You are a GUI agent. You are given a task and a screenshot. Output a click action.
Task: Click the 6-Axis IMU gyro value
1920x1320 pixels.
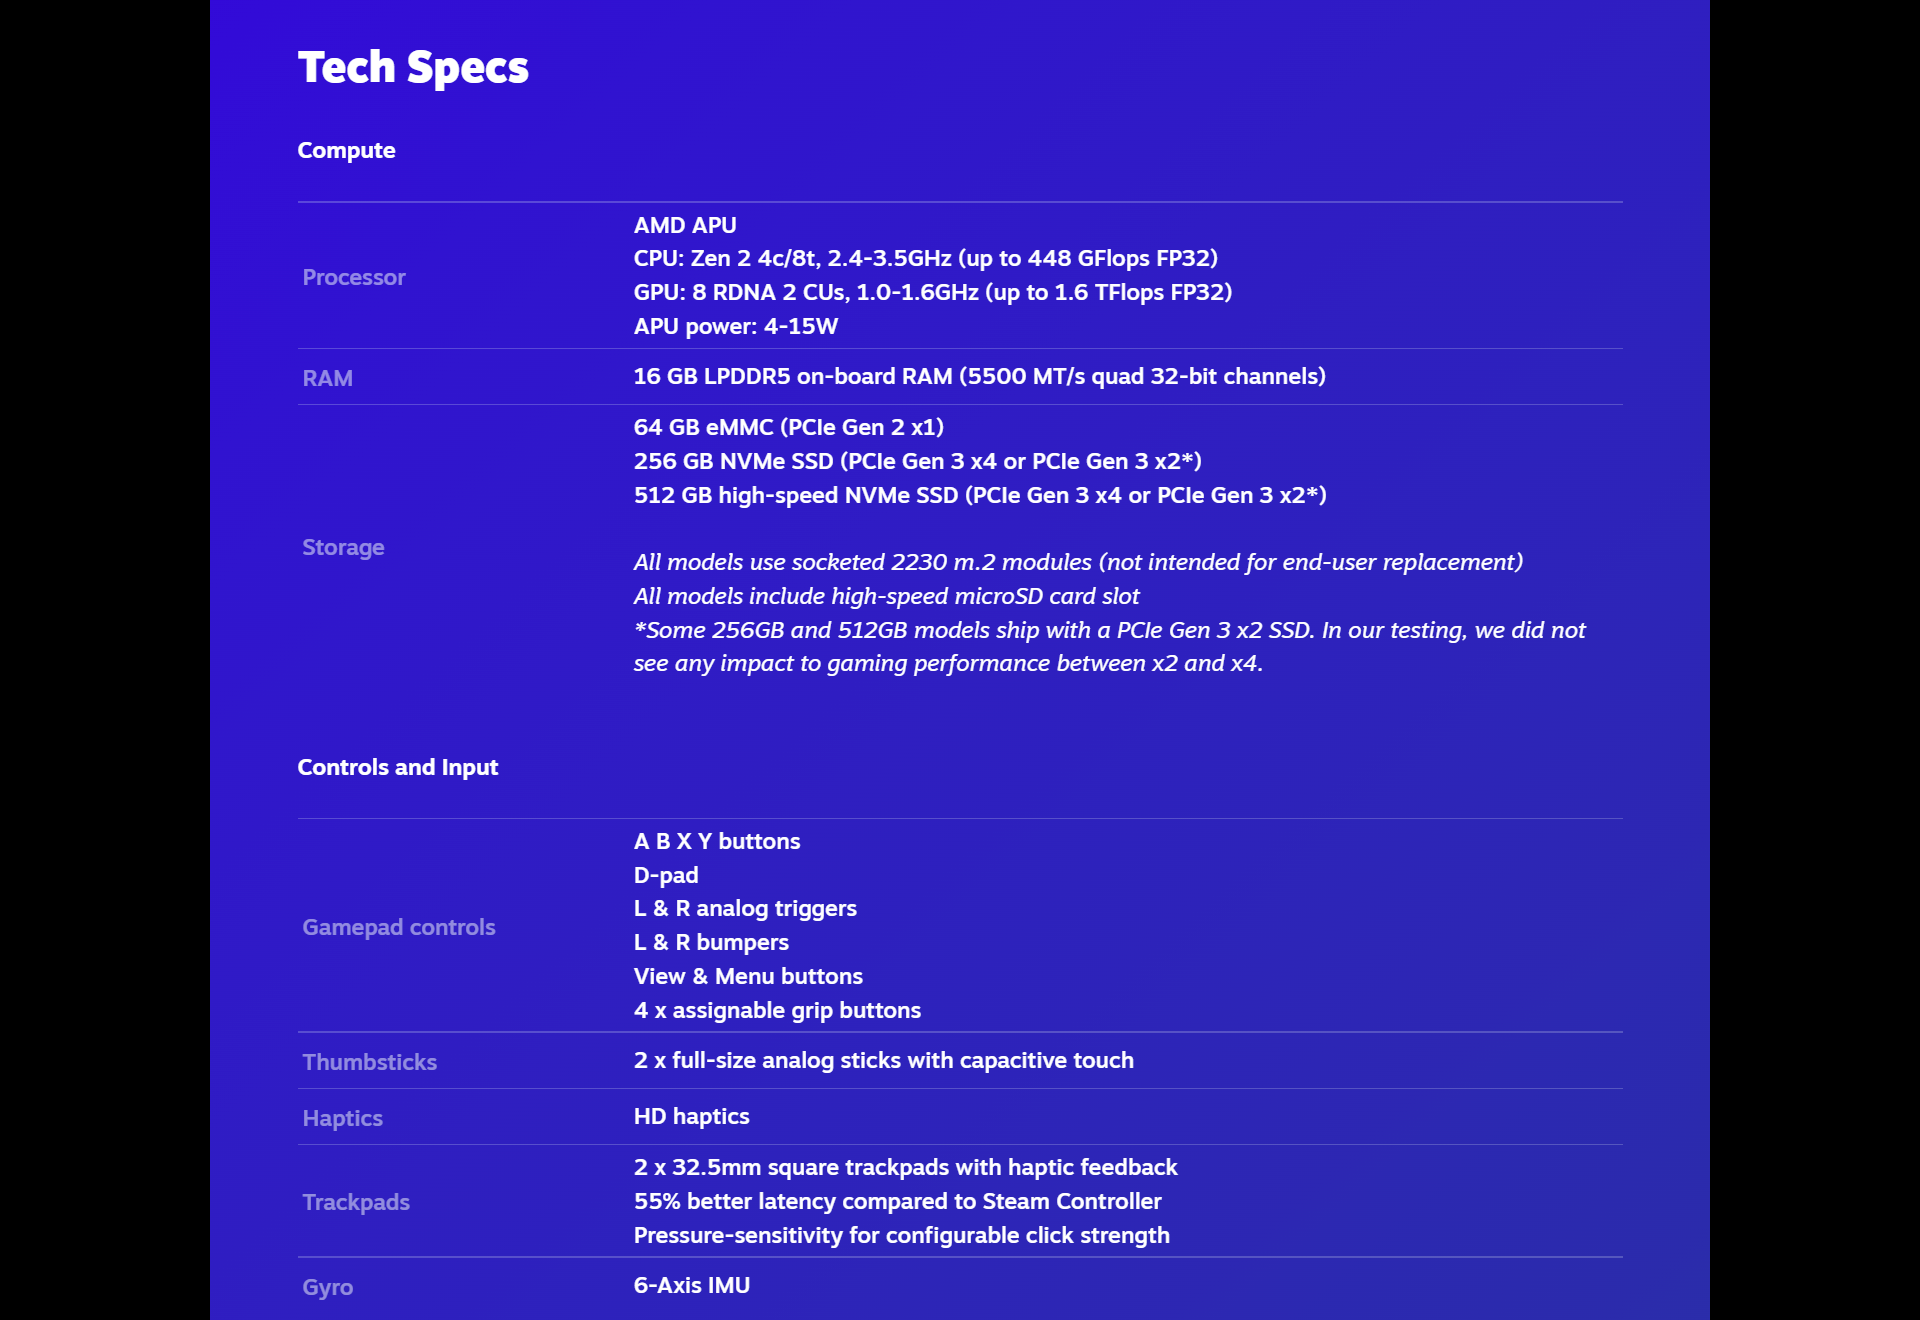(691, 1286)
